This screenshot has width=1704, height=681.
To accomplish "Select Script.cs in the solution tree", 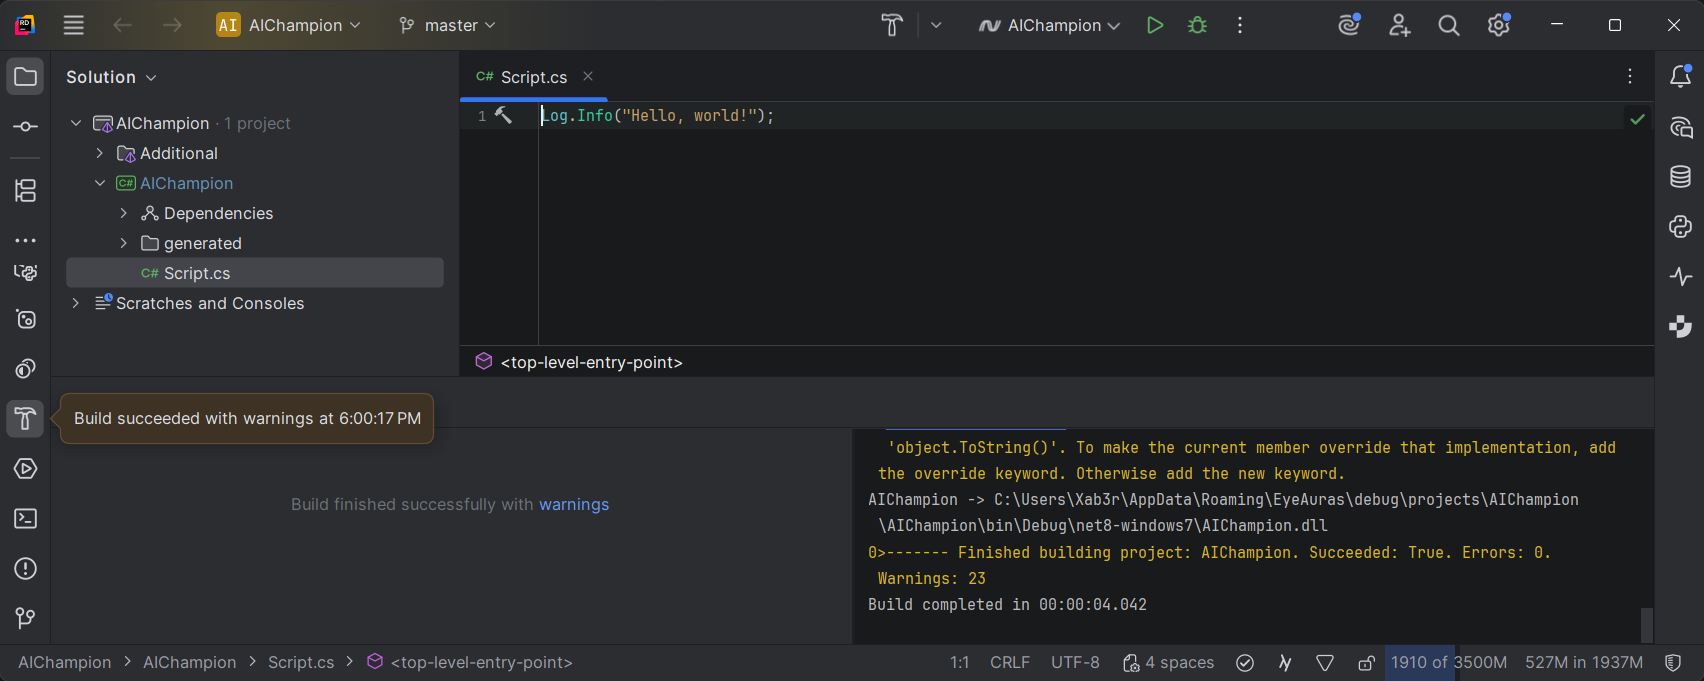I will coord(255,273).
